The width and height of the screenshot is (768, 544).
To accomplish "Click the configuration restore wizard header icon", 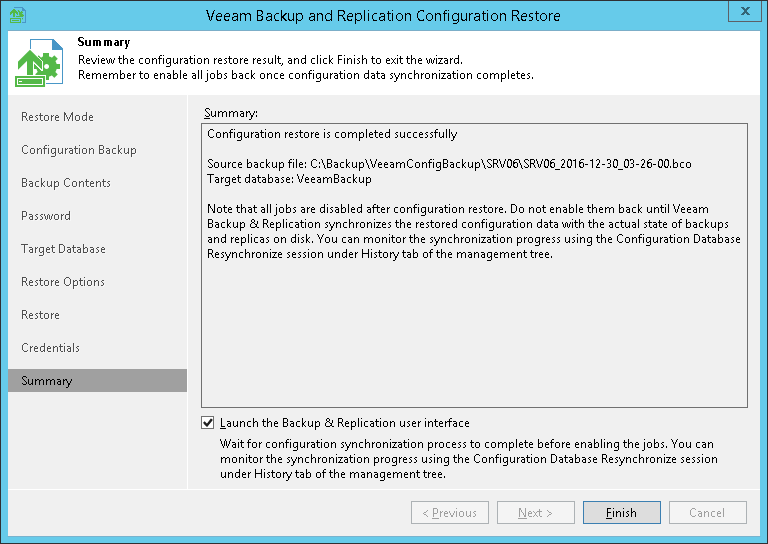I will tap(39, 63).
